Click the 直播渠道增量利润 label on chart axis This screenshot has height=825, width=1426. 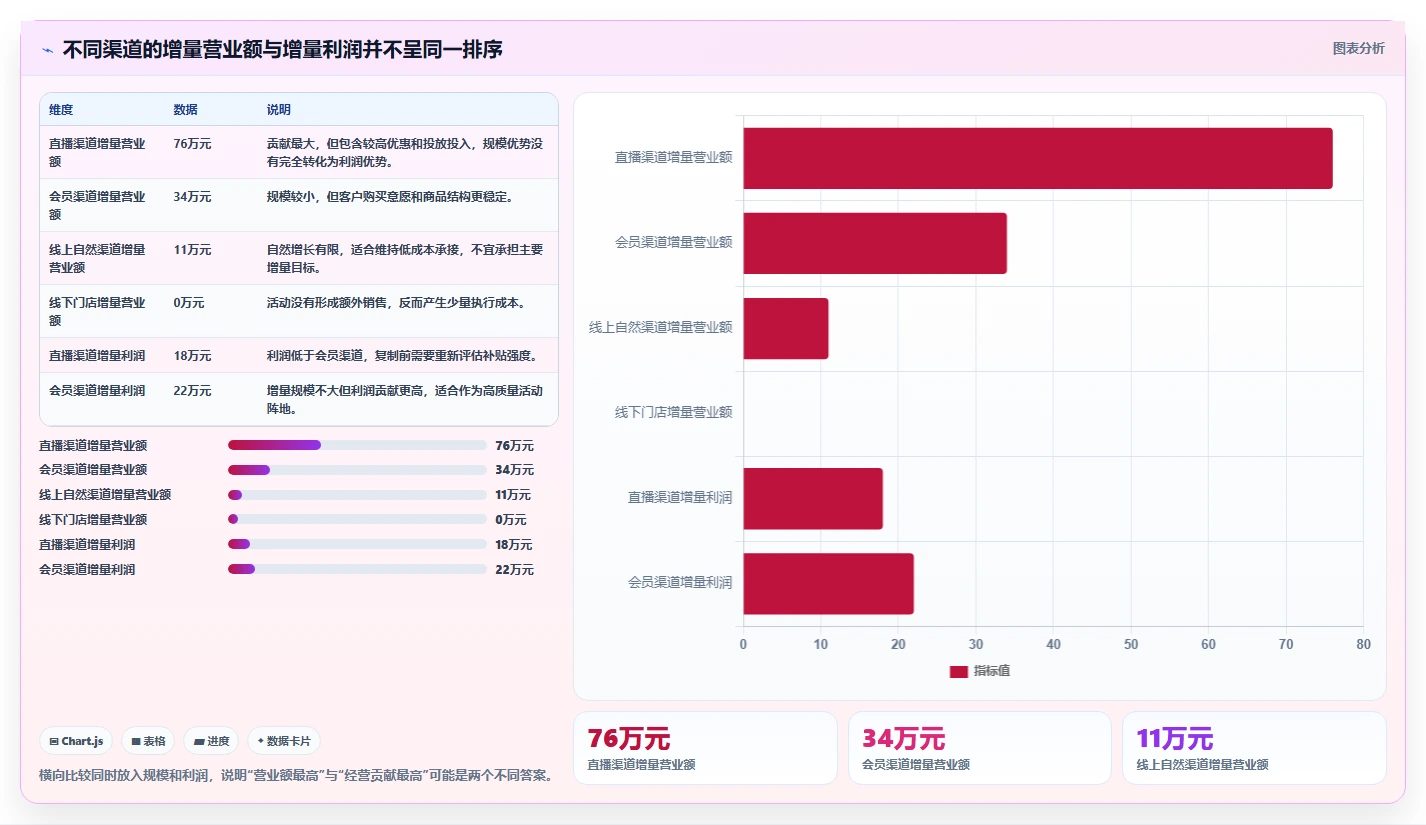click(x=680, y=497)
